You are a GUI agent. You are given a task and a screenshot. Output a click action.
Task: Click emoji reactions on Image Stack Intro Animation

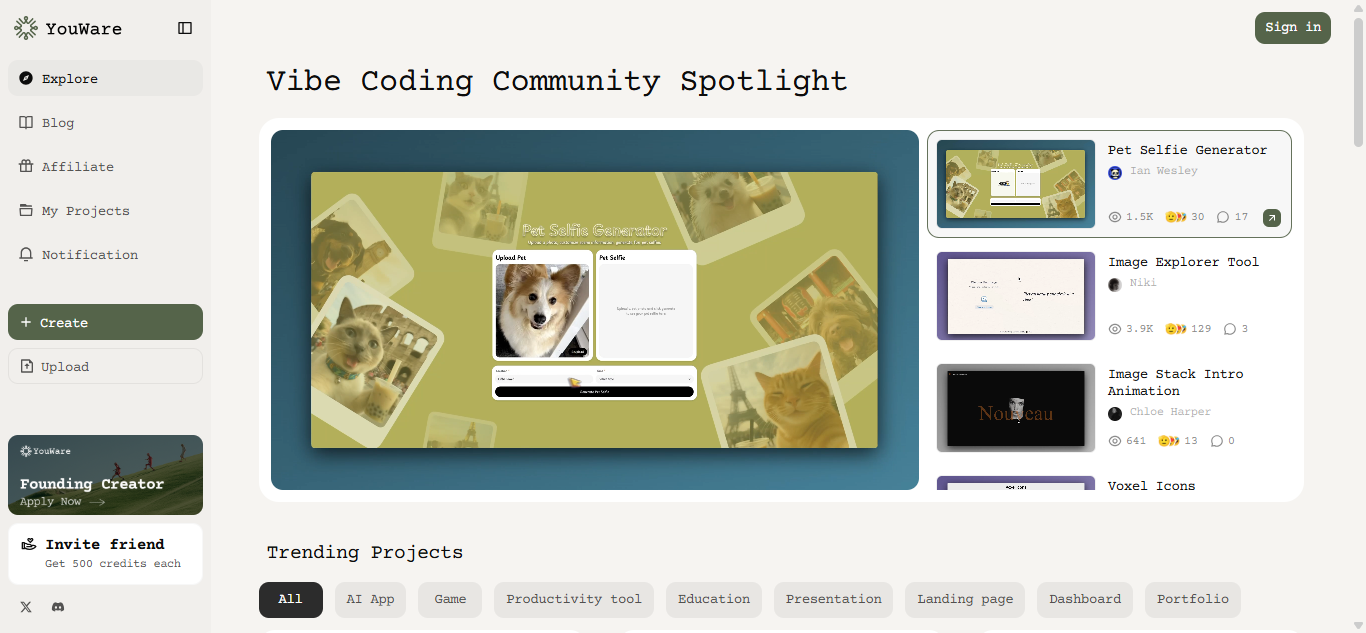[x=1171, y=441]
